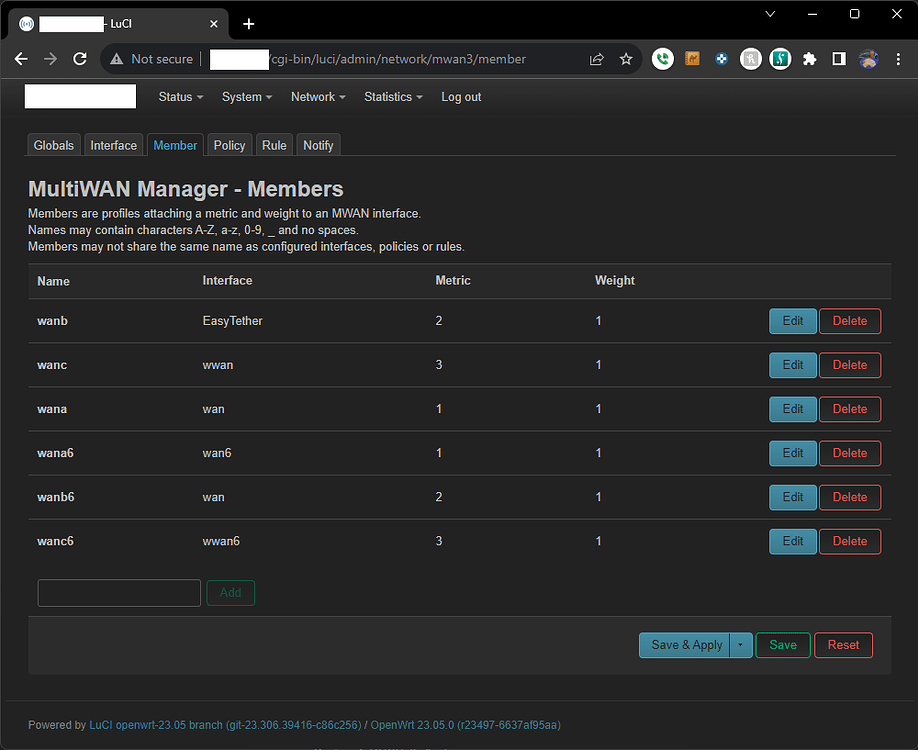Click the new member name input field
The height and width of the screenshot is (750, 918).
point(119,593)
